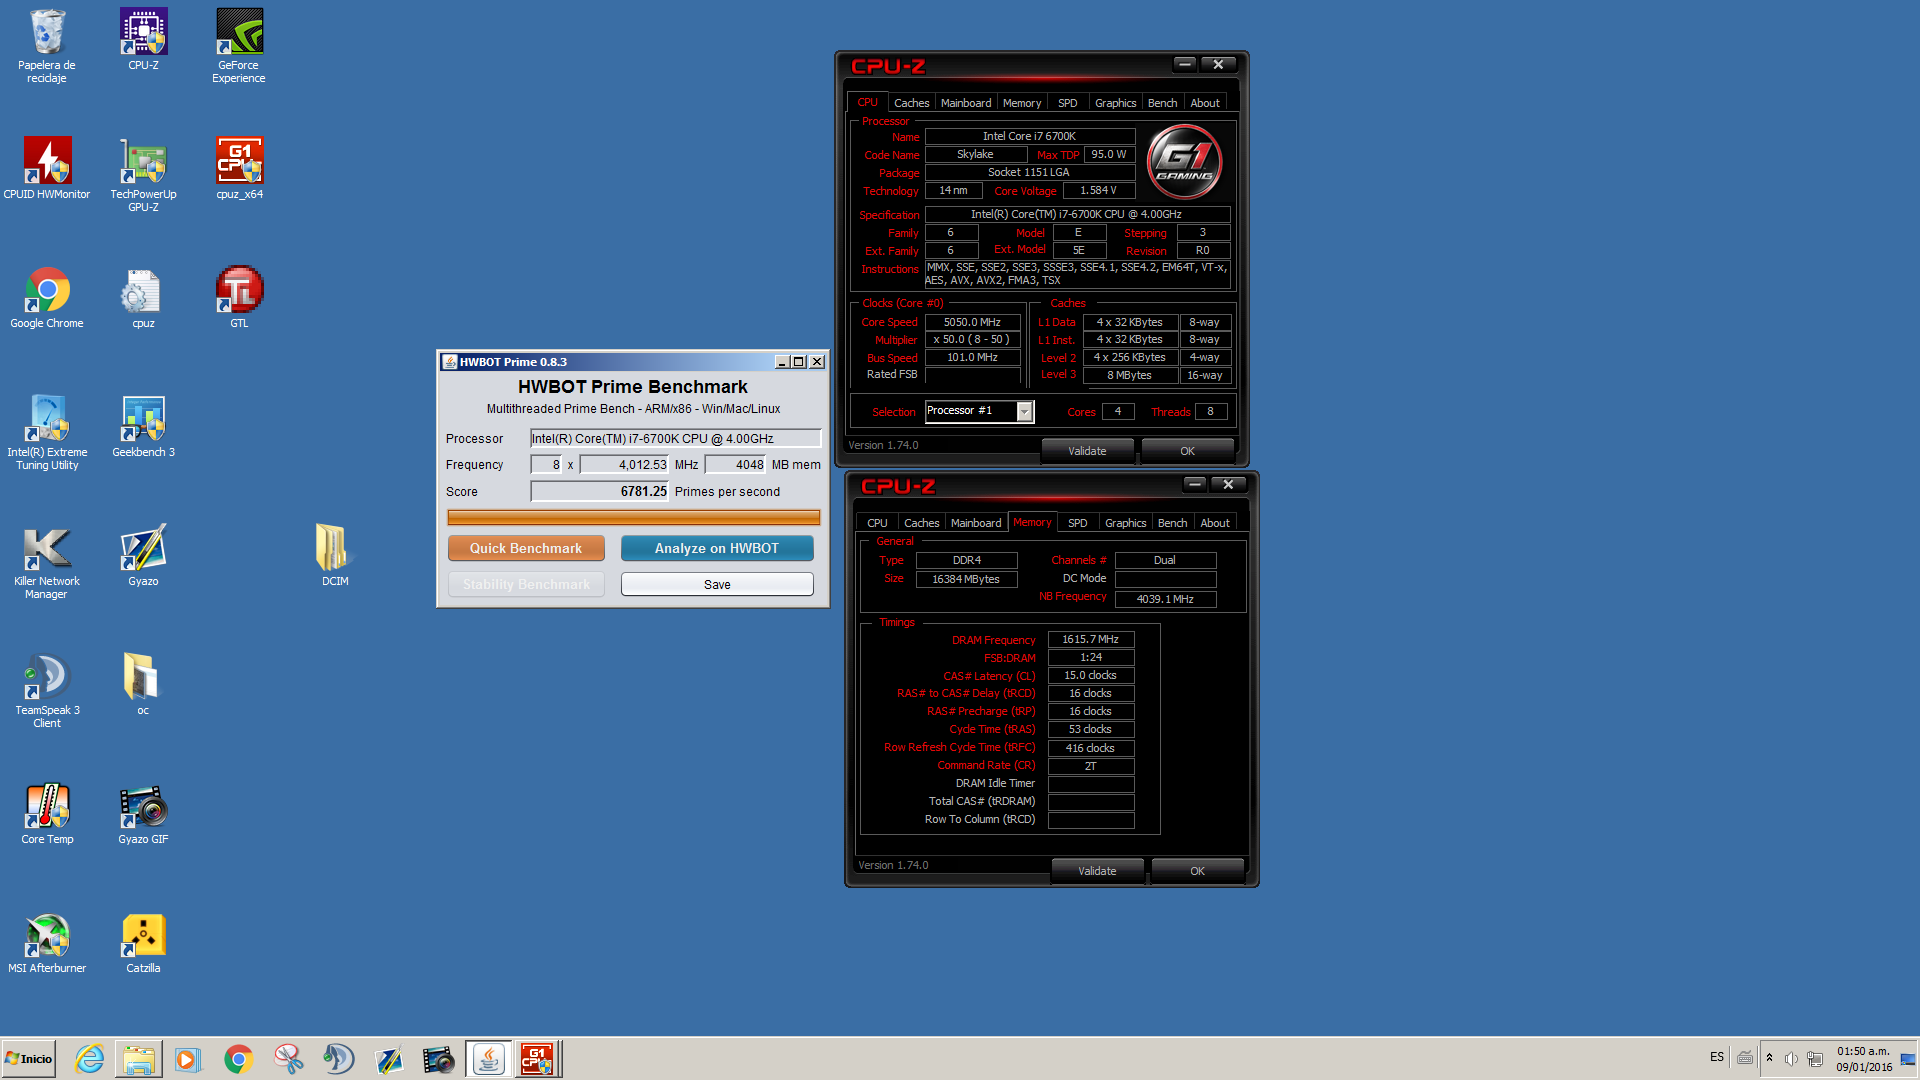Click the Score field in HWBOT Prime

click(600, 491)
